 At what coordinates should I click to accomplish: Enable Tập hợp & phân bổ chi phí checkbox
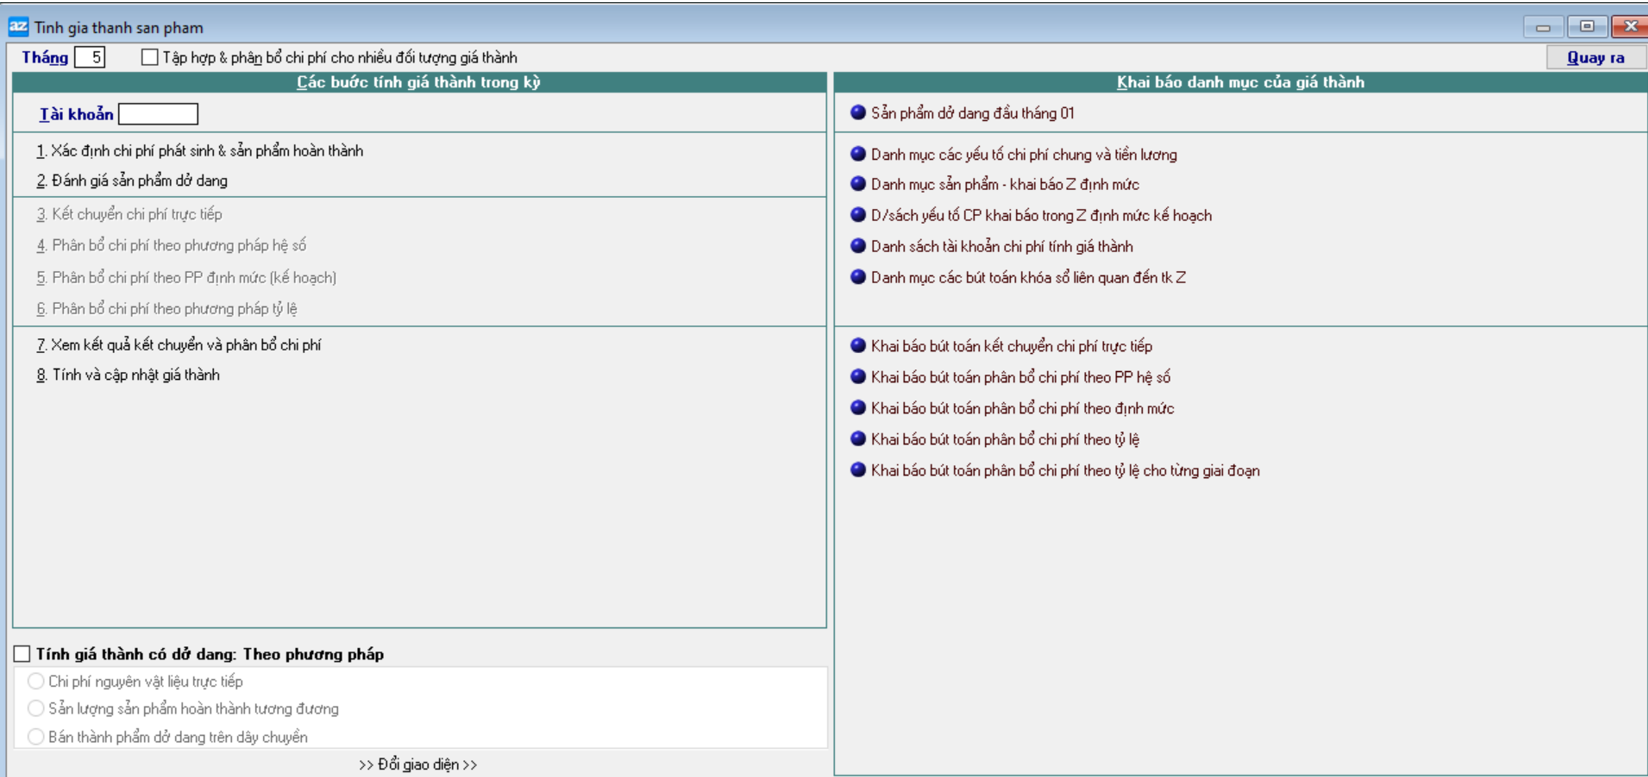tap(150, 58)
